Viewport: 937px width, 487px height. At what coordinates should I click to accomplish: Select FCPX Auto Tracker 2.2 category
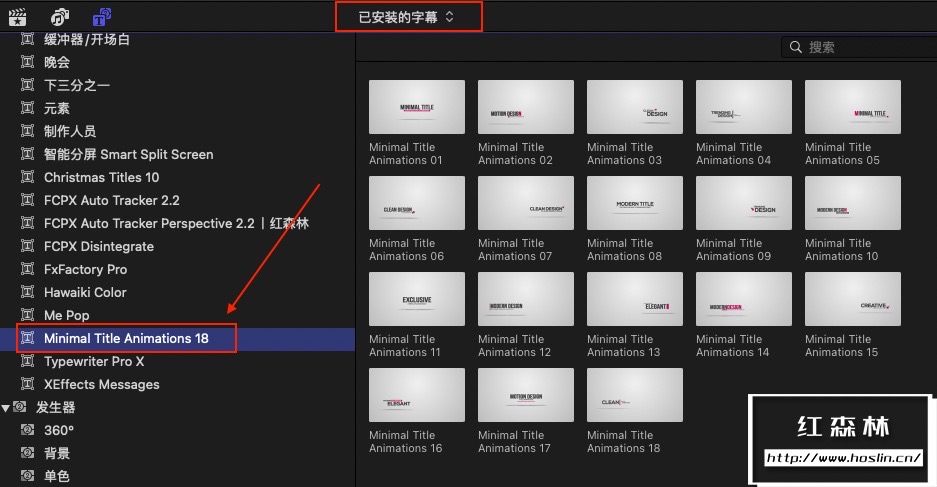pos(112,200)
